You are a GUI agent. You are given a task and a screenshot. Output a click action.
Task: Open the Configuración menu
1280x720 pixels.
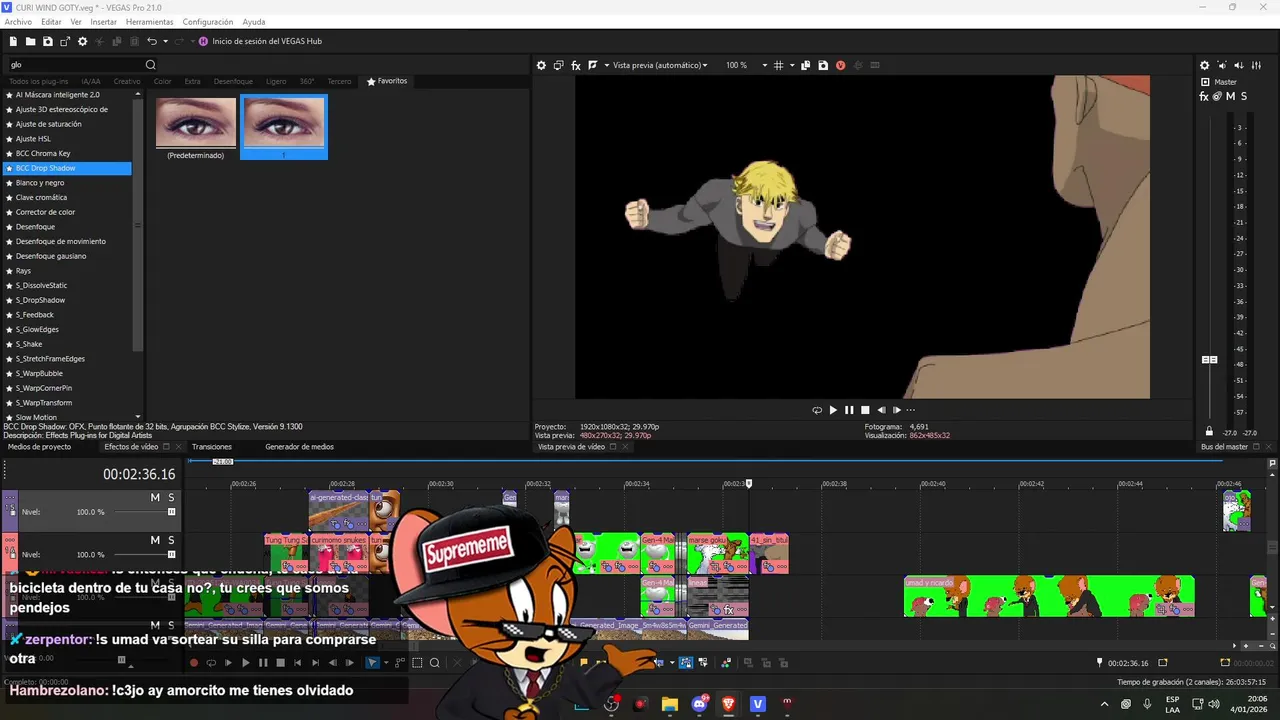[207, 21]
